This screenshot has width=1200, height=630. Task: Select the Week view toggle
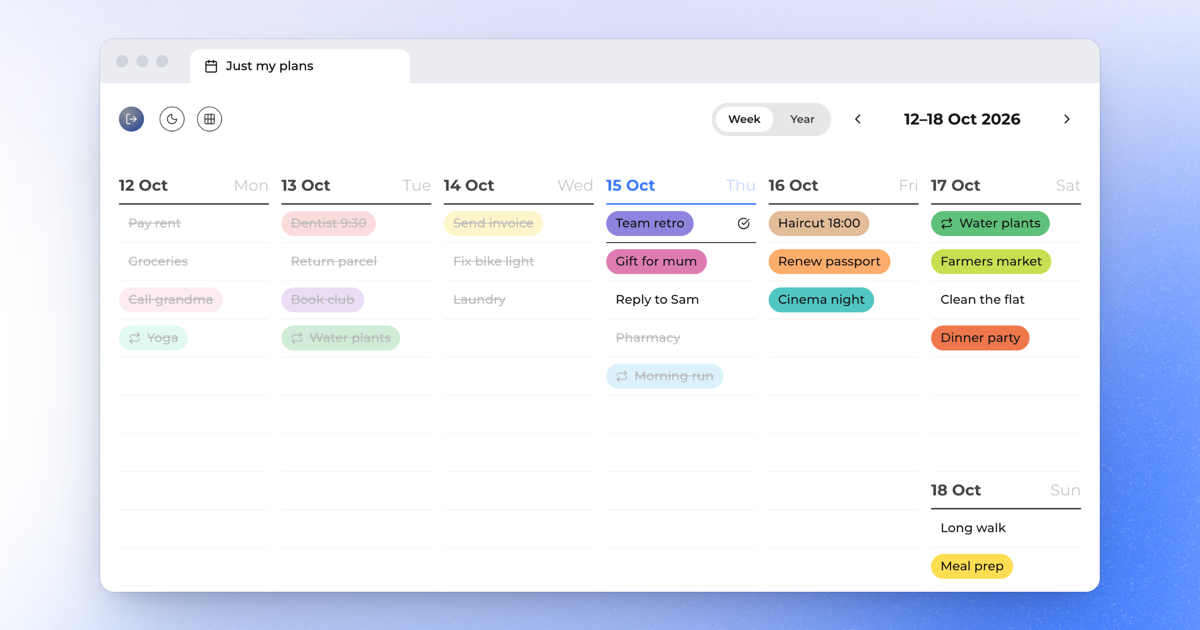point(744,119)
